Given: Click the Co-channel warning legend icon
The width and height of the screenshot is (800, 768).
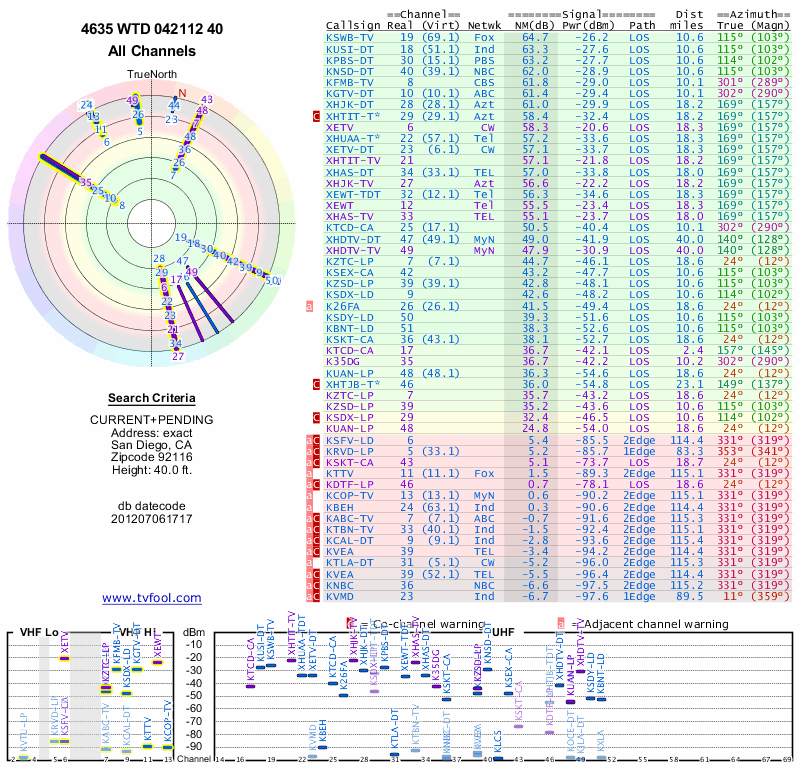Looking at the screenshot, I should tap(350, 623).
